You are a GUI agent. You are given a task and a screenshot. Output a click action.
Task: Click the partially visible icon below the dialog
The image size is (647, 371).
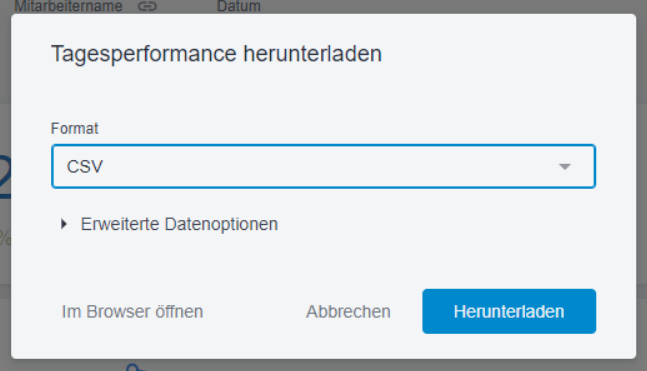coord(135,367)
